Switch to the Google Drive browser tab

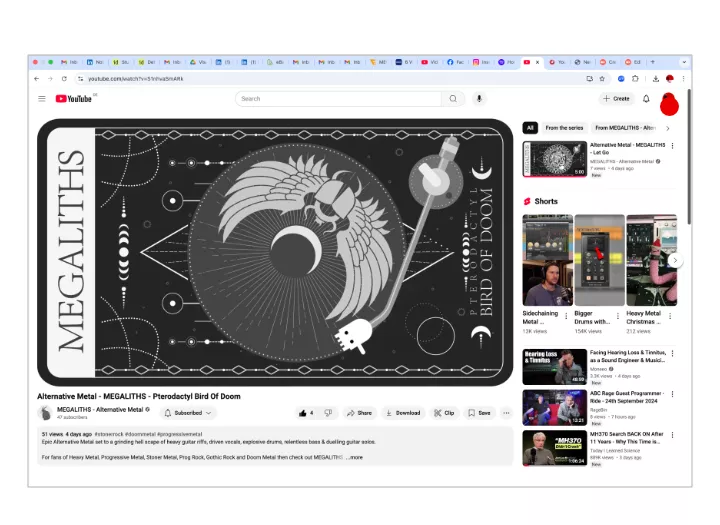pyautogui.click(x=198, y=62)
